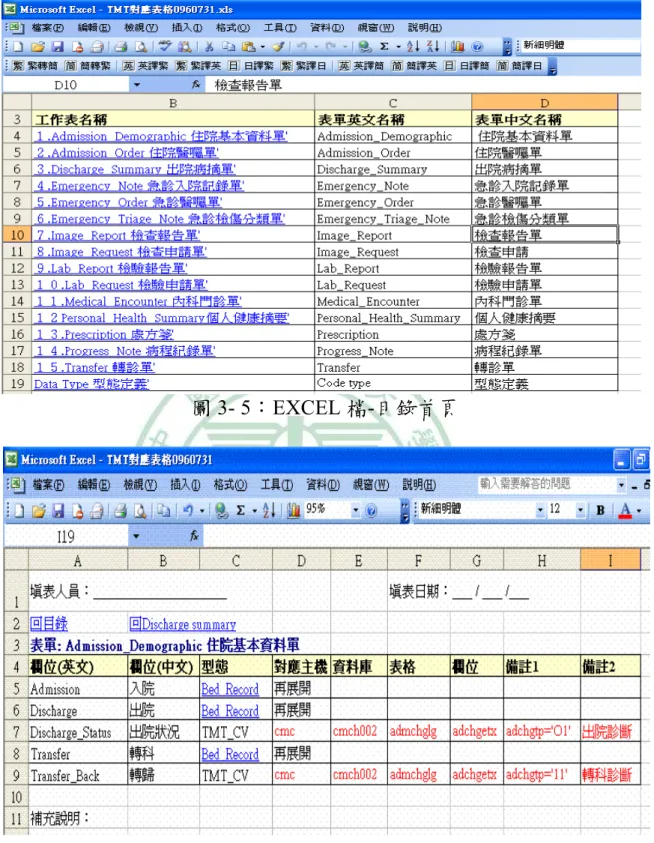Select cell 急診檢傷分類單 in column D
This screenshot has width=654, height=843.
click(x=544, y=219)
